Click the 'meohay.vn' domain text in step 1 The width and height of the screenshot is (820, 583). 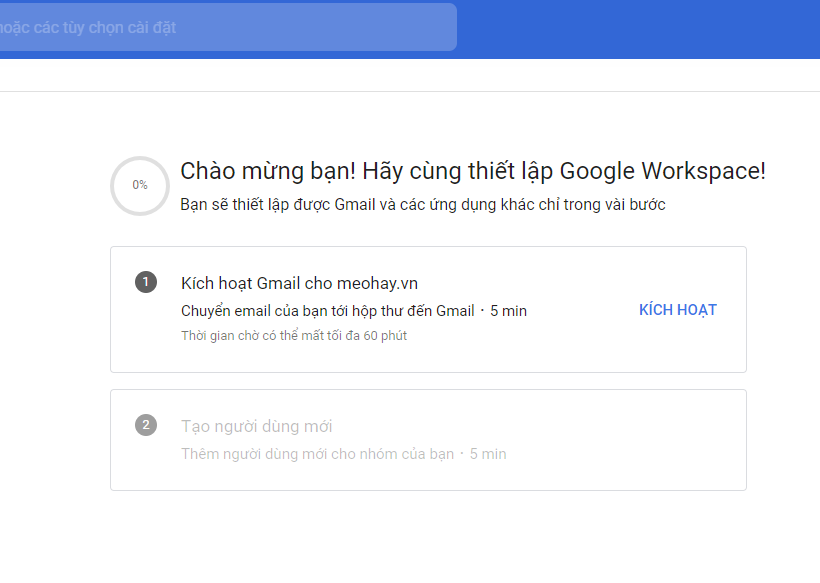tap(377, 283)
